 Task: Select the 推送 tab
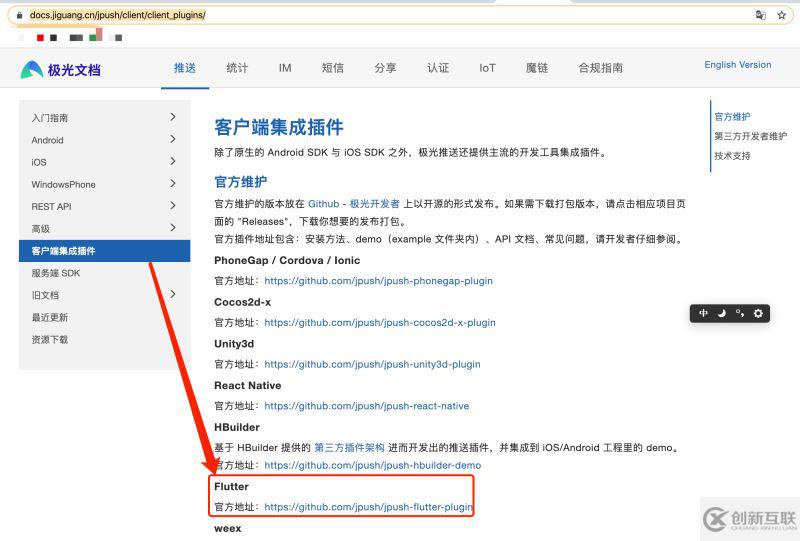185,68
